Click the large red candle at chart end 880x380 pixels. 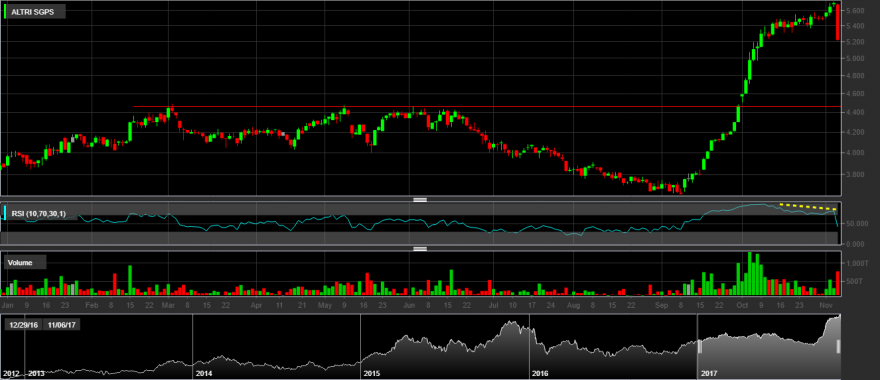coord(837,22)
